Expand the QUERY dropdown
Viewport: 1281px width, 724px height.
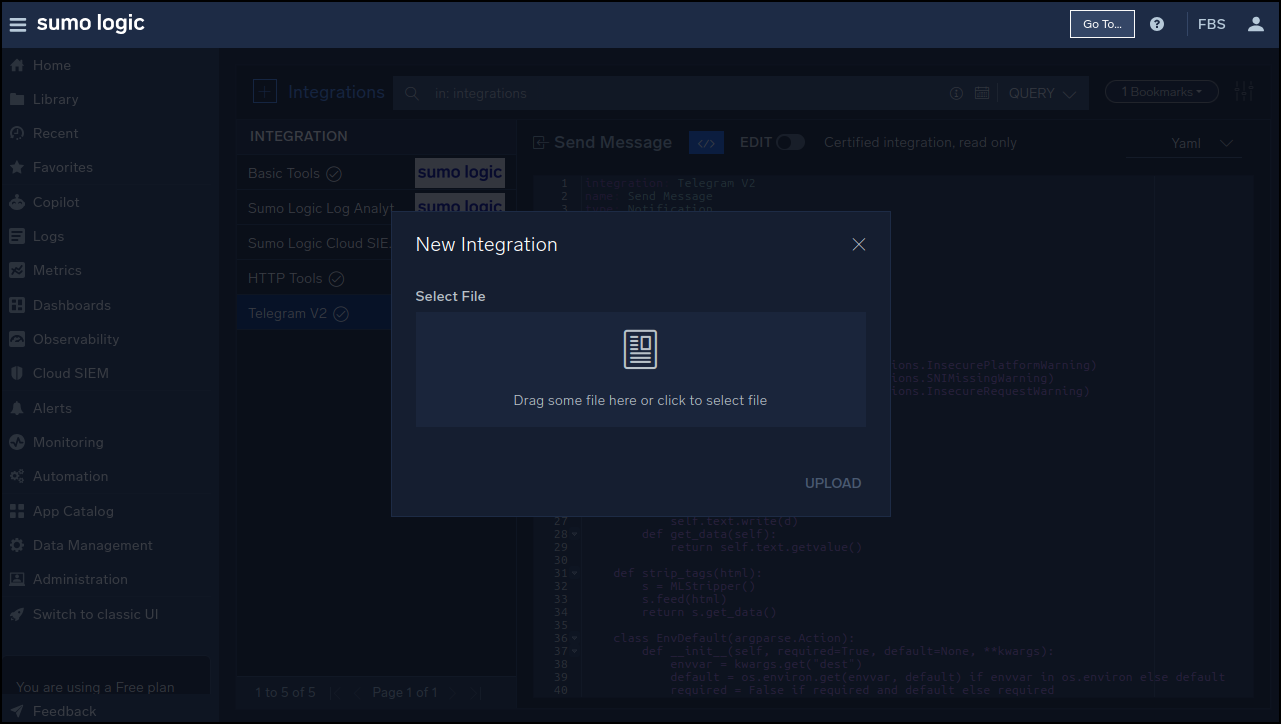click(x=1041, y=93)
